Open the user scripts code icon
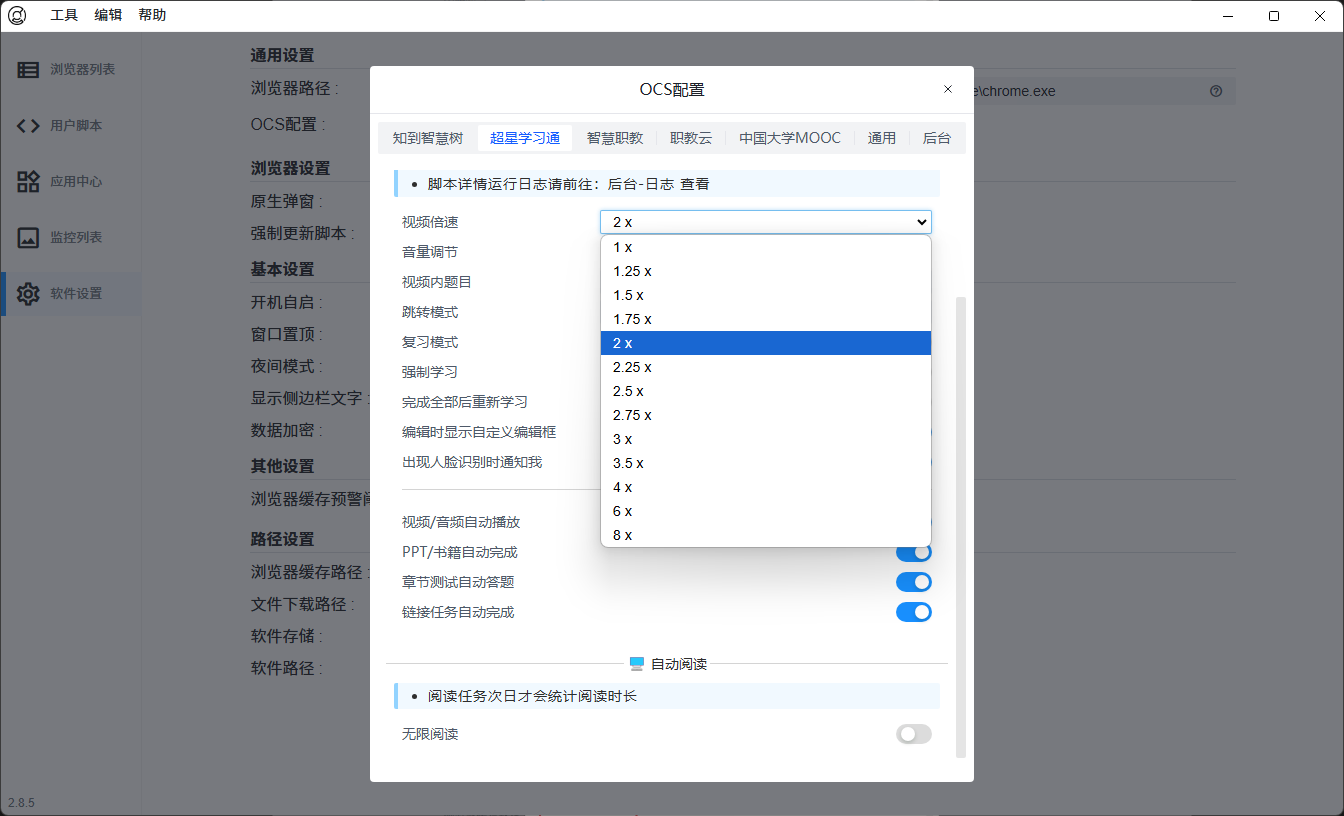The height and width of the screenshot is (816, 1344). [28, 126]
